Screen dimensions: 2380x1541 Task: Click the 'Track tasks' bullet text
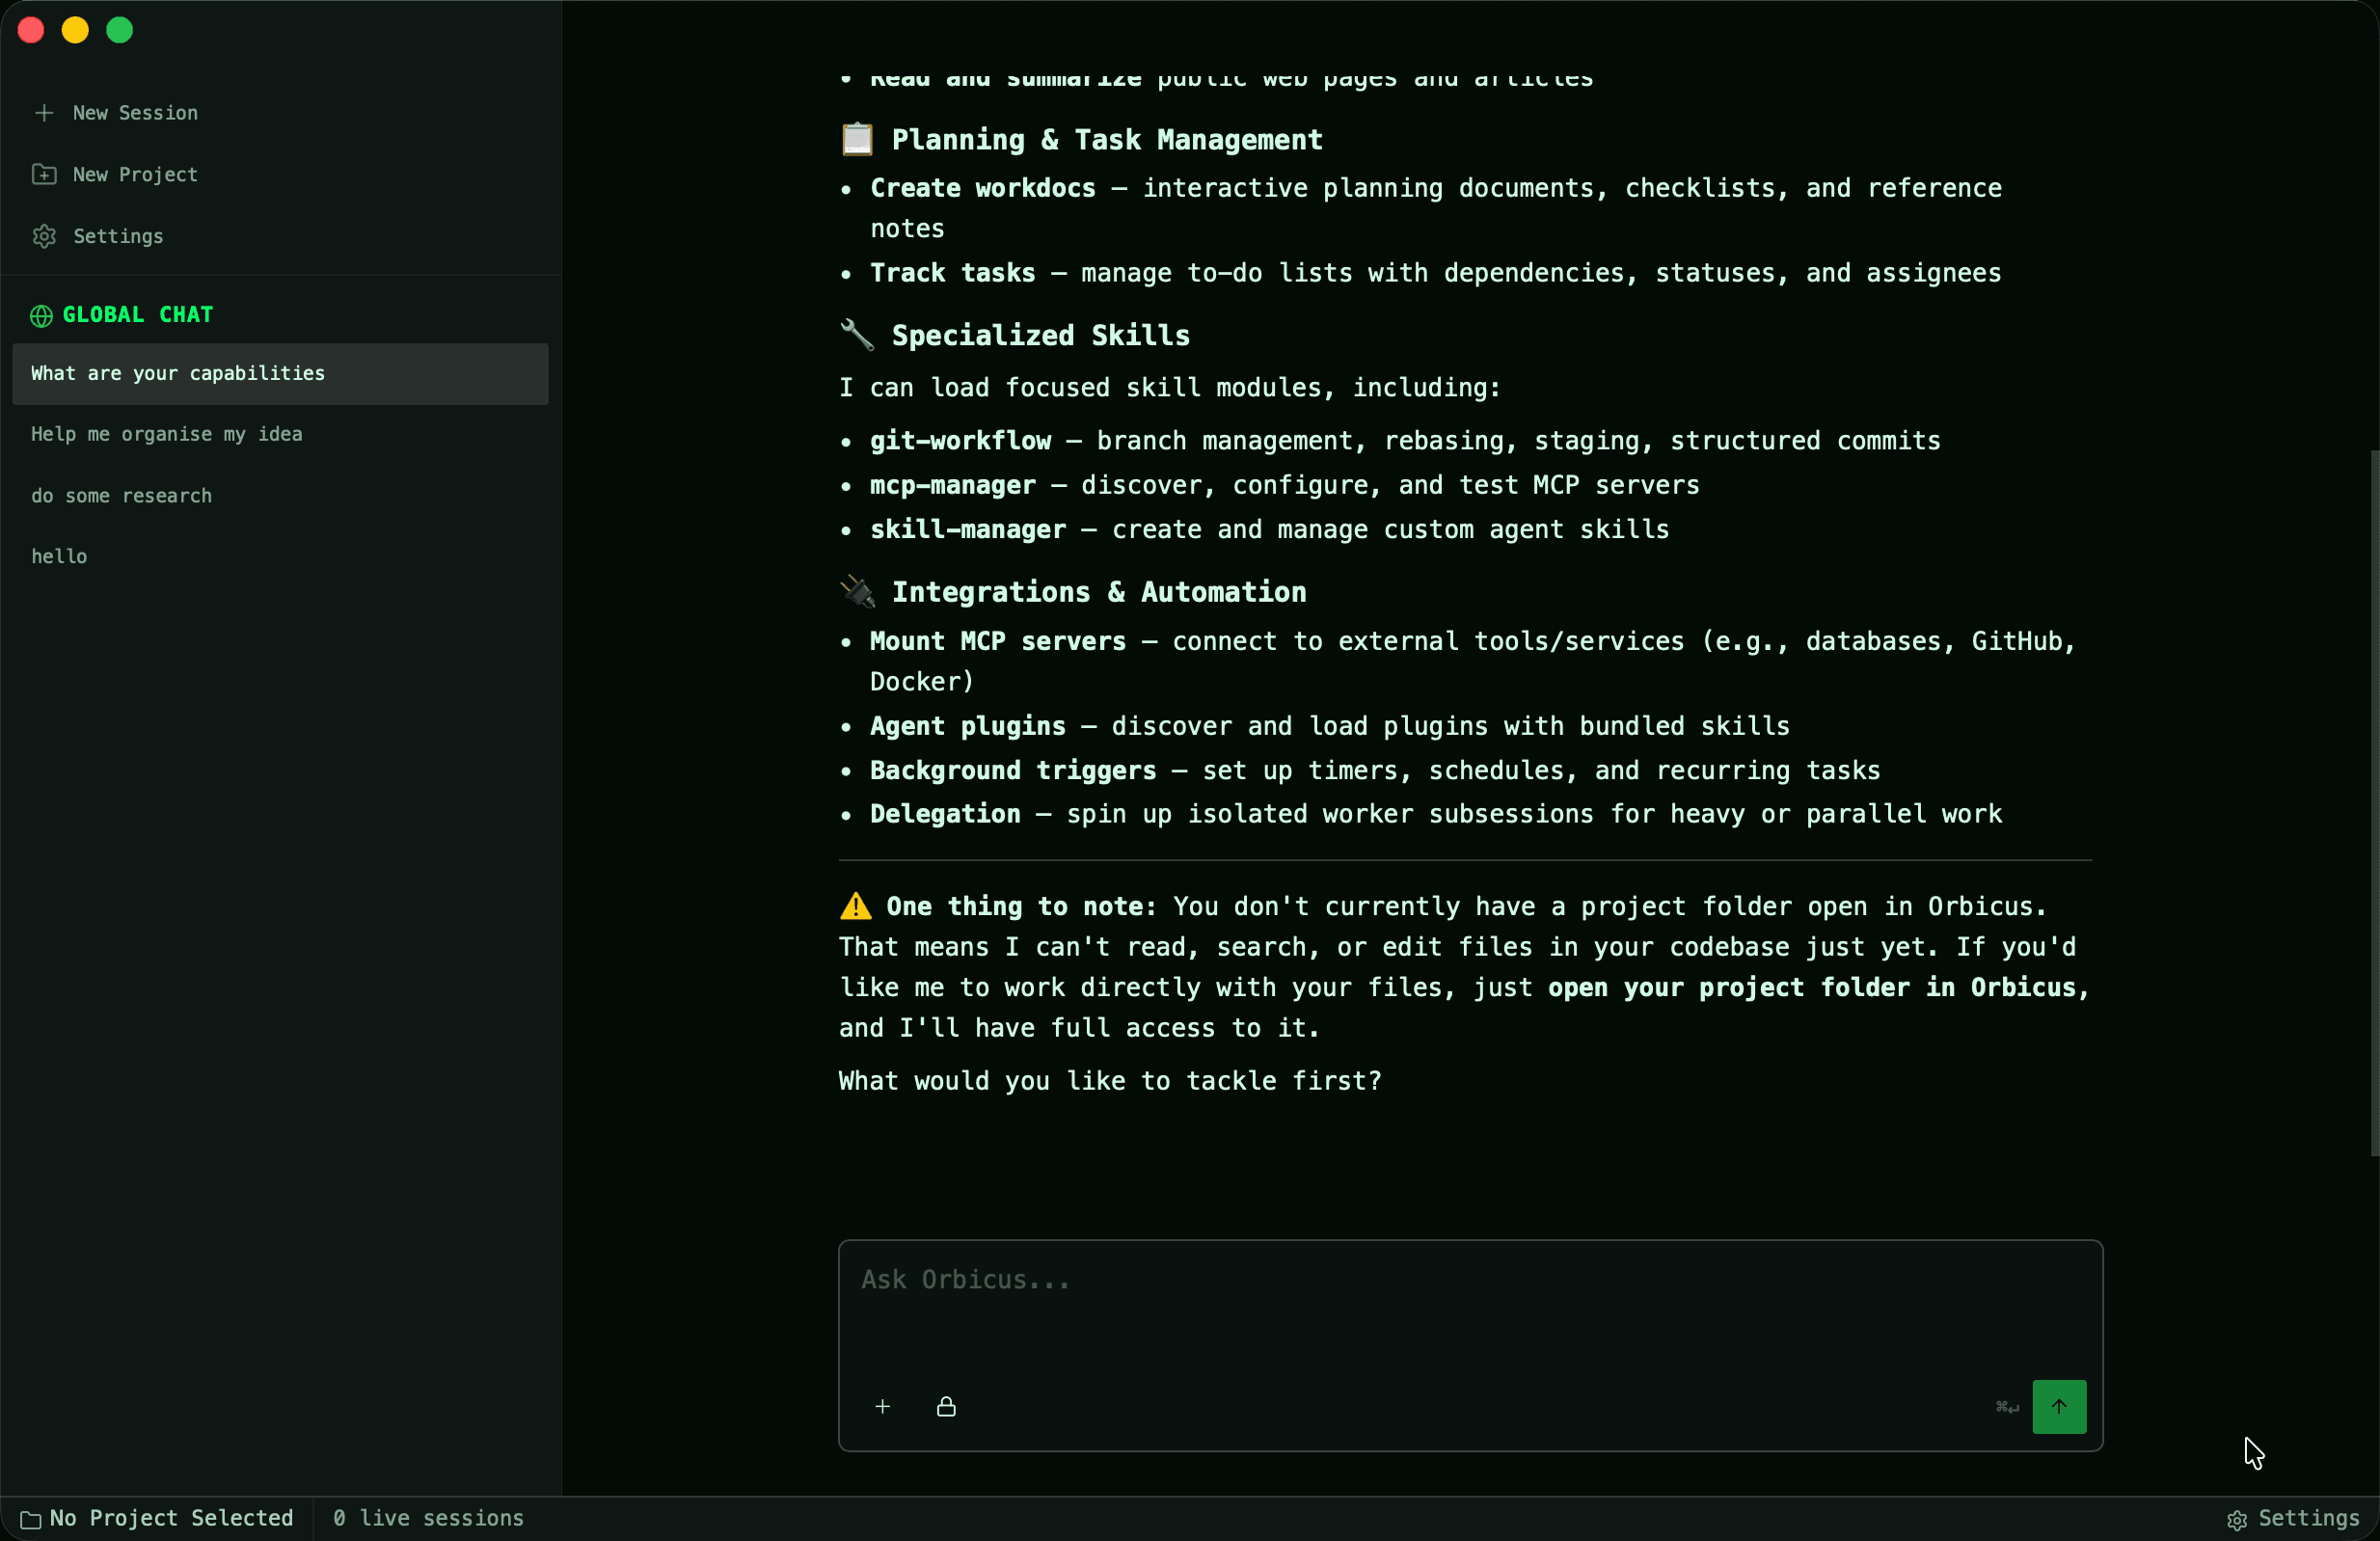(952, 272)
